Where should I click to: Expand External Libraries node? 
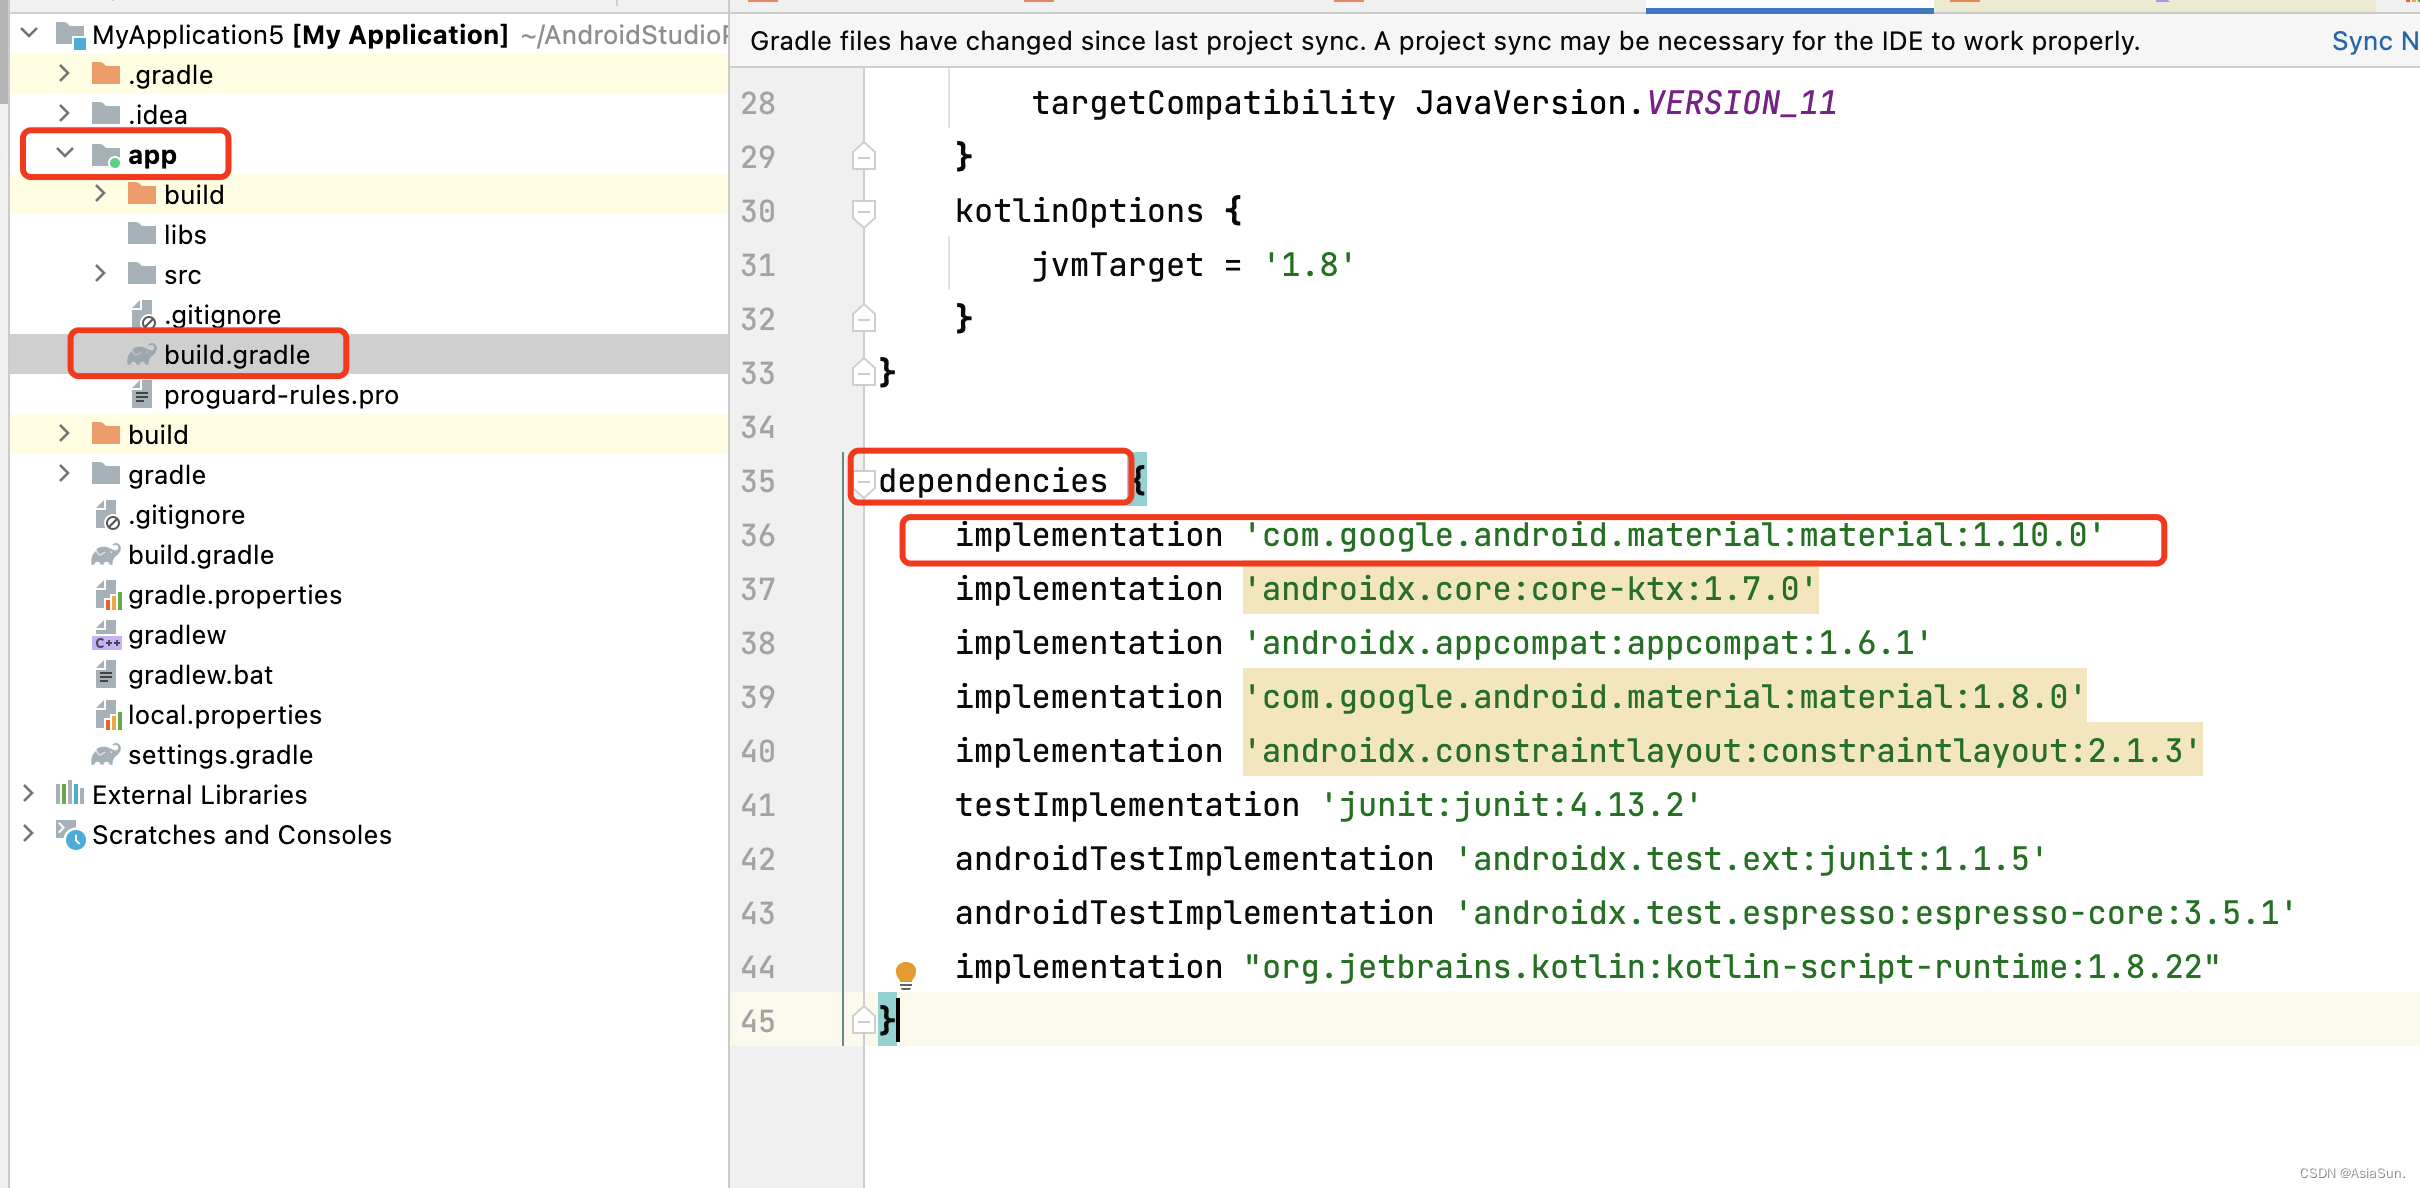[x=28, y=794]
